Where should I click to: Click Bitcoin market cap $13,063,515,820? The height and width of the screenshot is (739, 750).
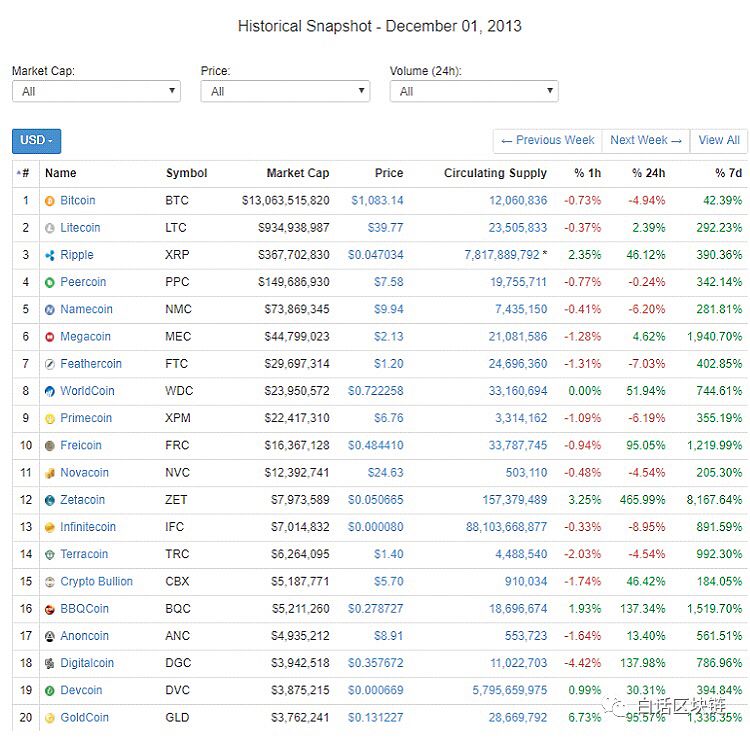tap(286, 200)
